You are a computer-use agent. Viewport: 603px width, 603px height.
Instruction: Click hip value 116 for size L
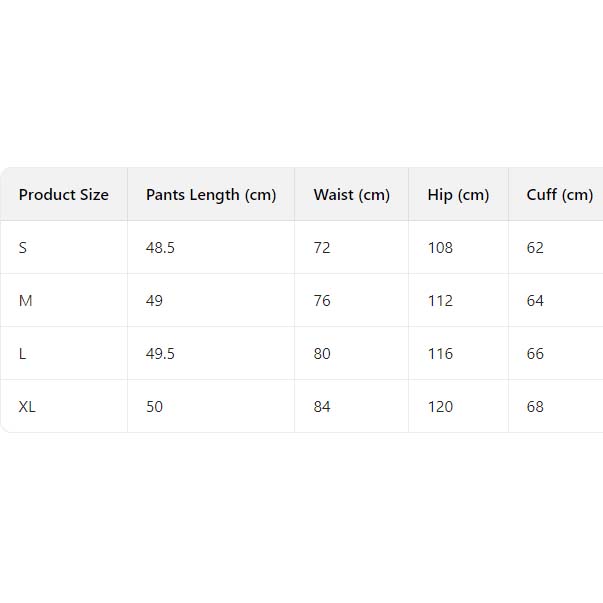point(440,354)
